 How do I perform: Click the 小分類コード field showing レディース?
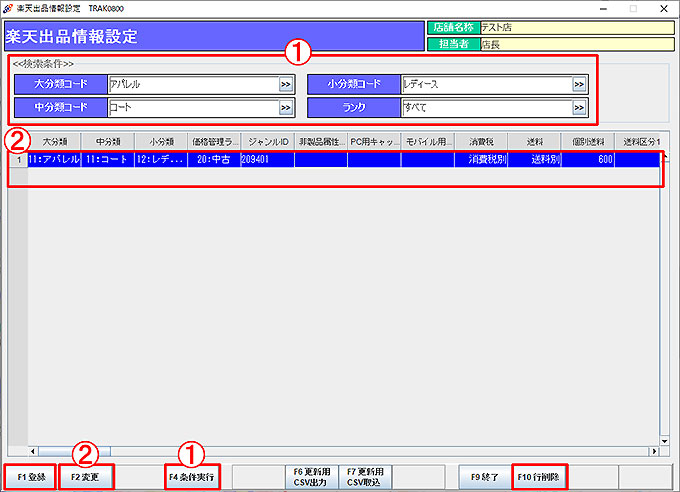coord(485,85)
